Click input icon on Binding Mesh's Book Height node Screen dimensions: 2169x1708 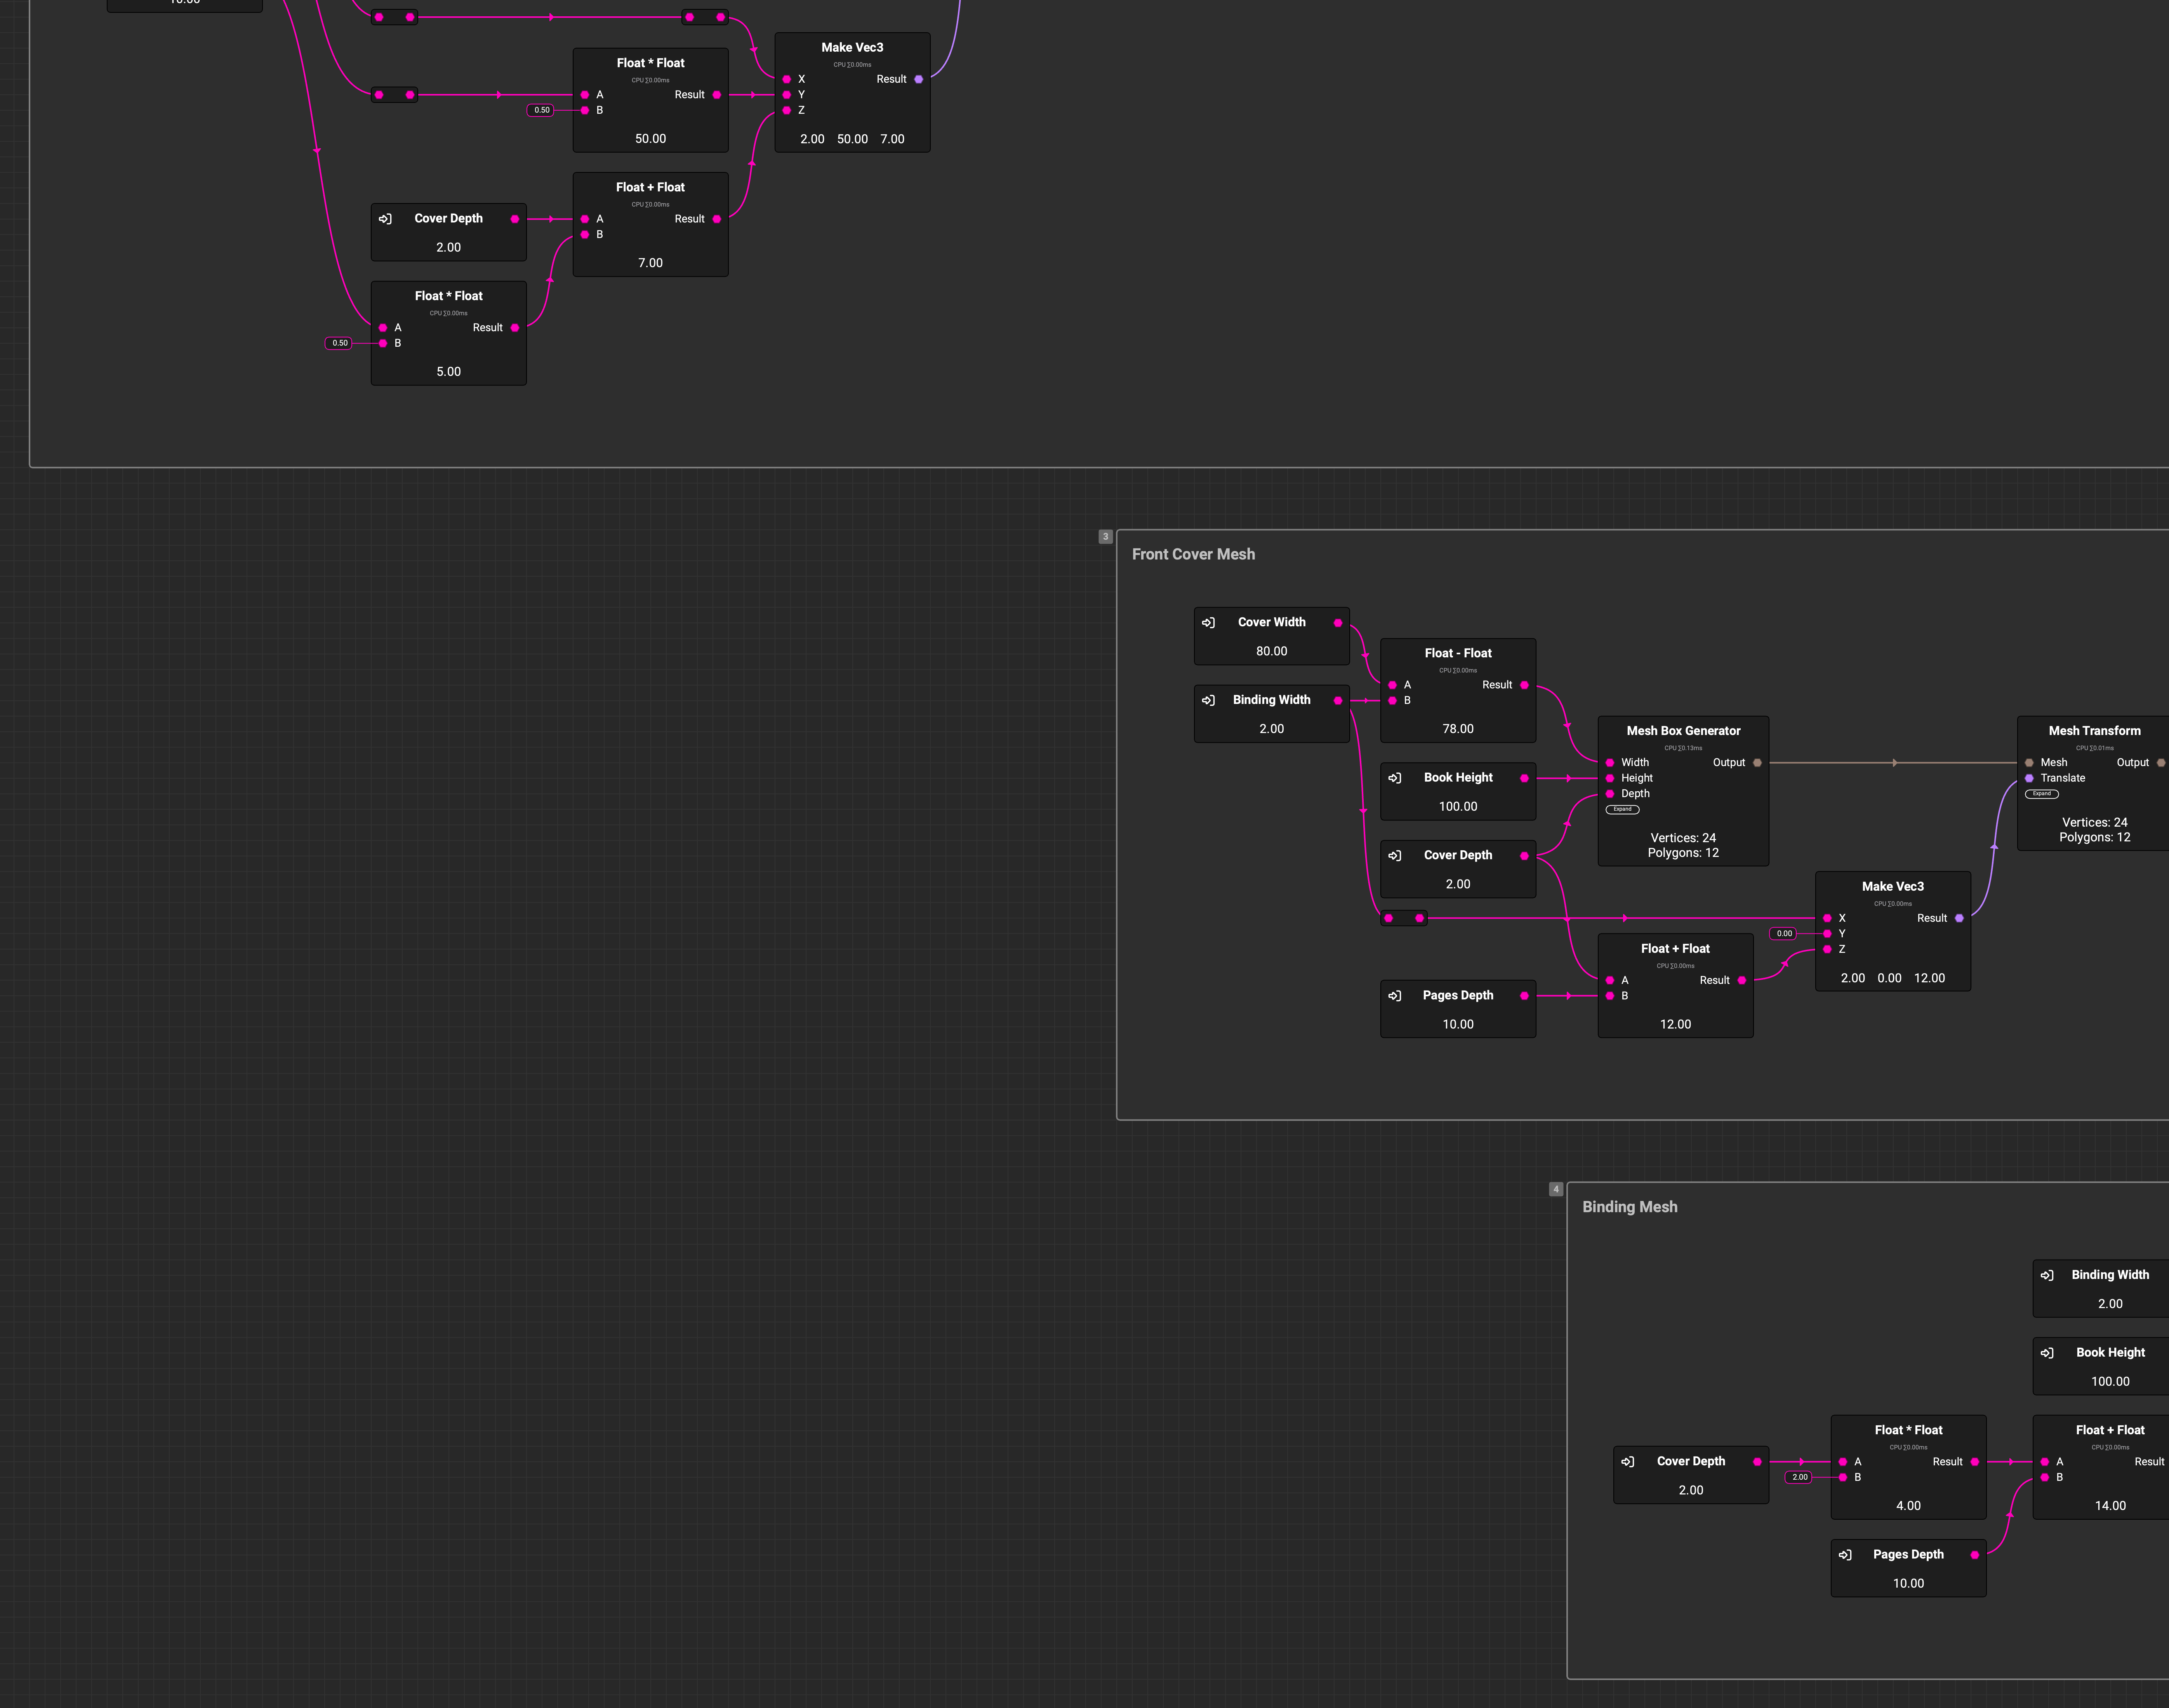[2047, 1353]
